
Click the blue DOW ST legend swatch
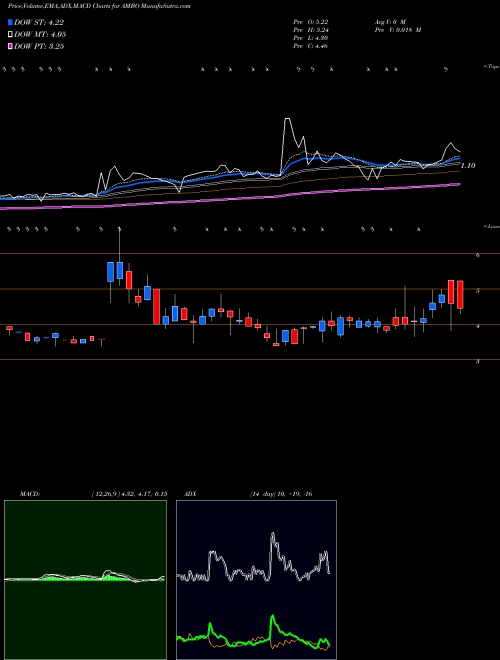(11, 22)
